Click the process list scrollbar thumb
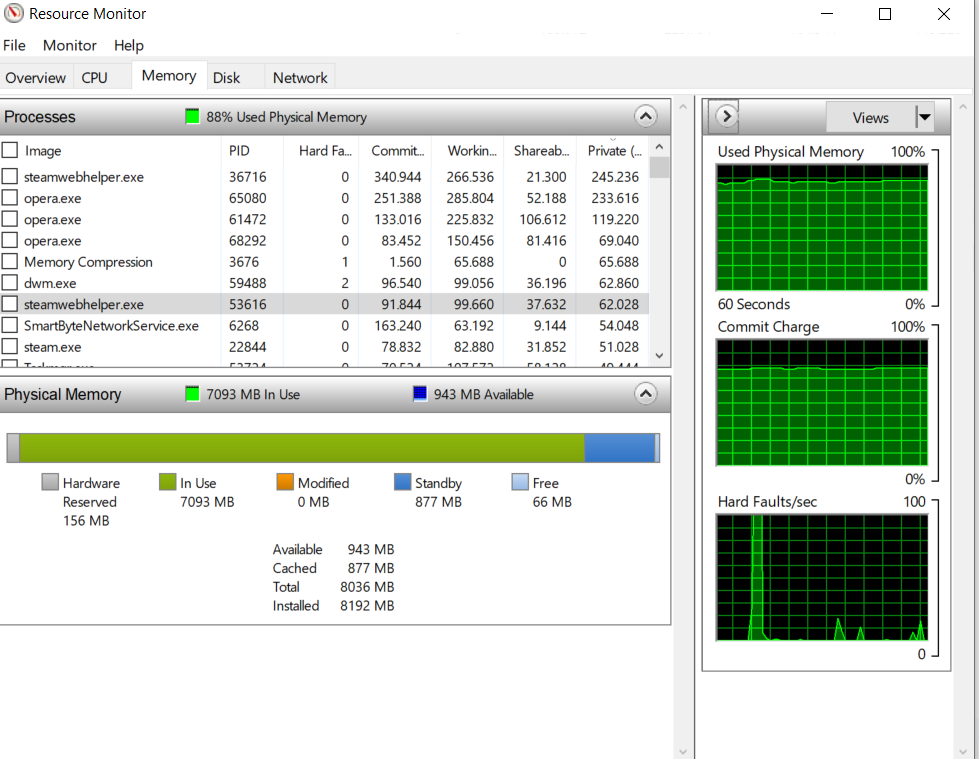Viewport: 979px width, 759px height. [x=659, y=168]
